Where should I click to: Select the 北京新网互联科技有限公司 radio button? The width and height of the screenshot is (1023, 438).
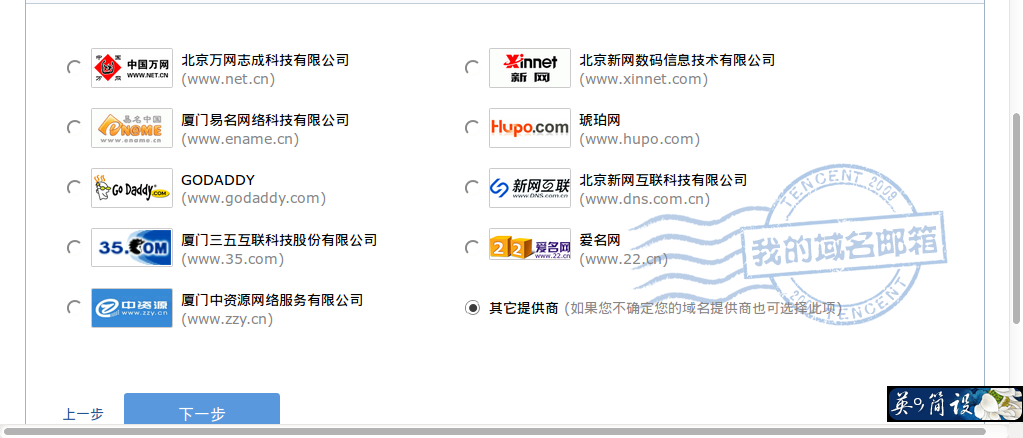pos(472,187)
